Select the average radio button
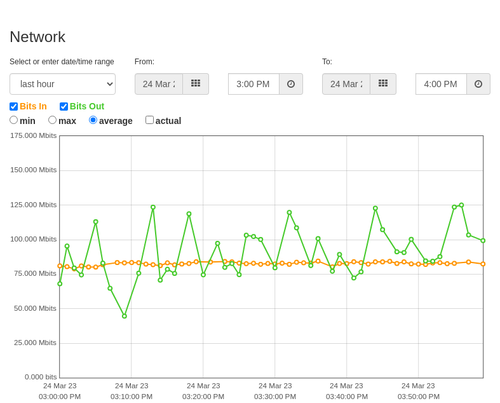 [93, 120]
